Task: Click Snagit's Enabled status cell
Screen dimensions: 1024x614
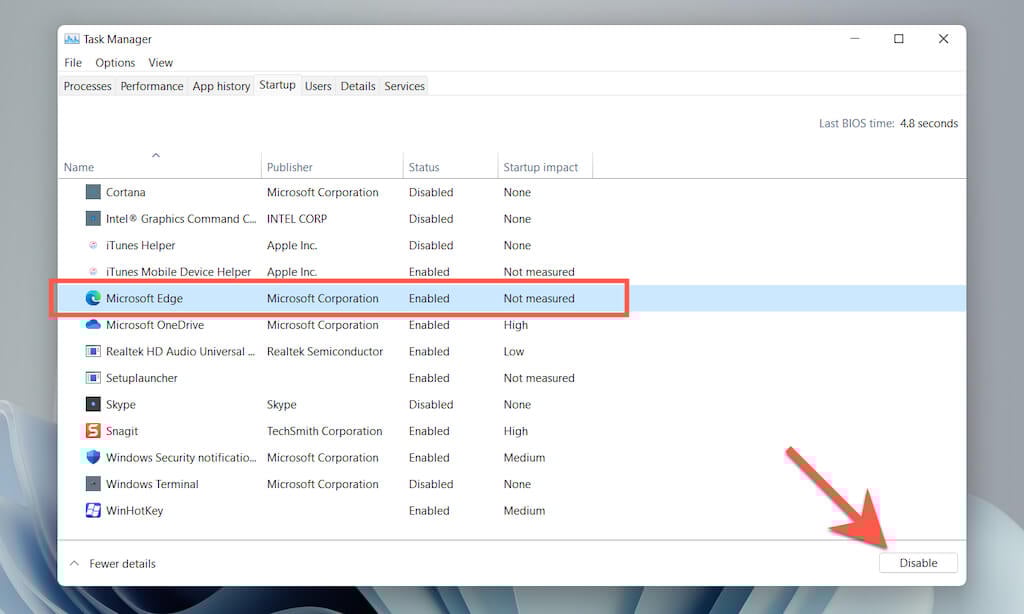Action: tap(429, 431)
